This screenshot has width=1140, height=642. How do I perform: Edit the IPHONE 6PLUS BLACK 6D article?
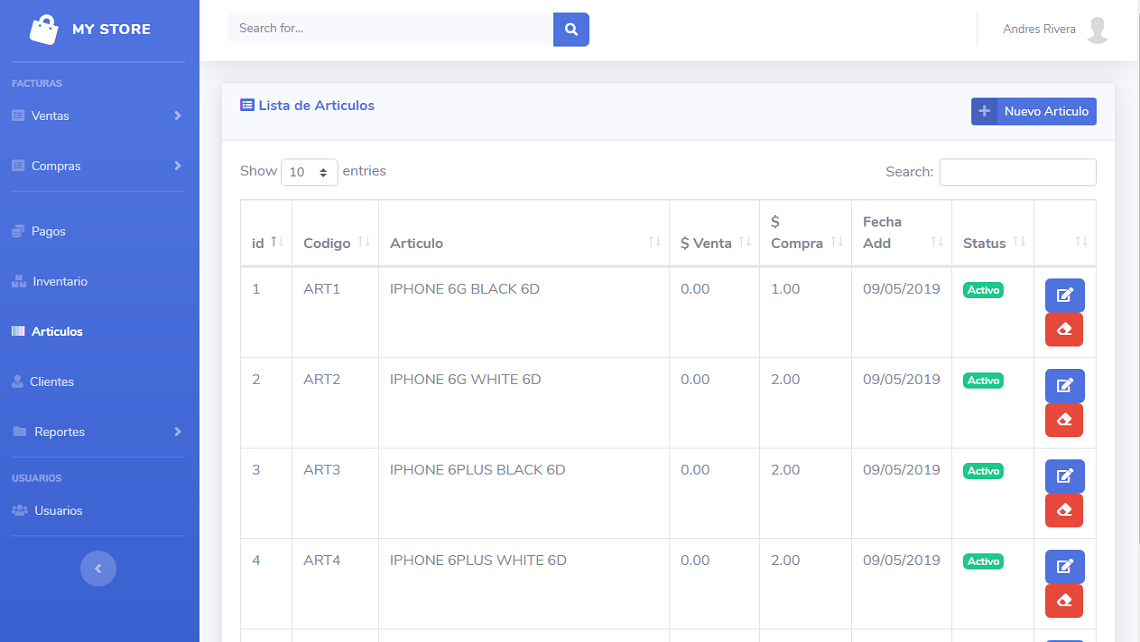tap(1064, 476)
